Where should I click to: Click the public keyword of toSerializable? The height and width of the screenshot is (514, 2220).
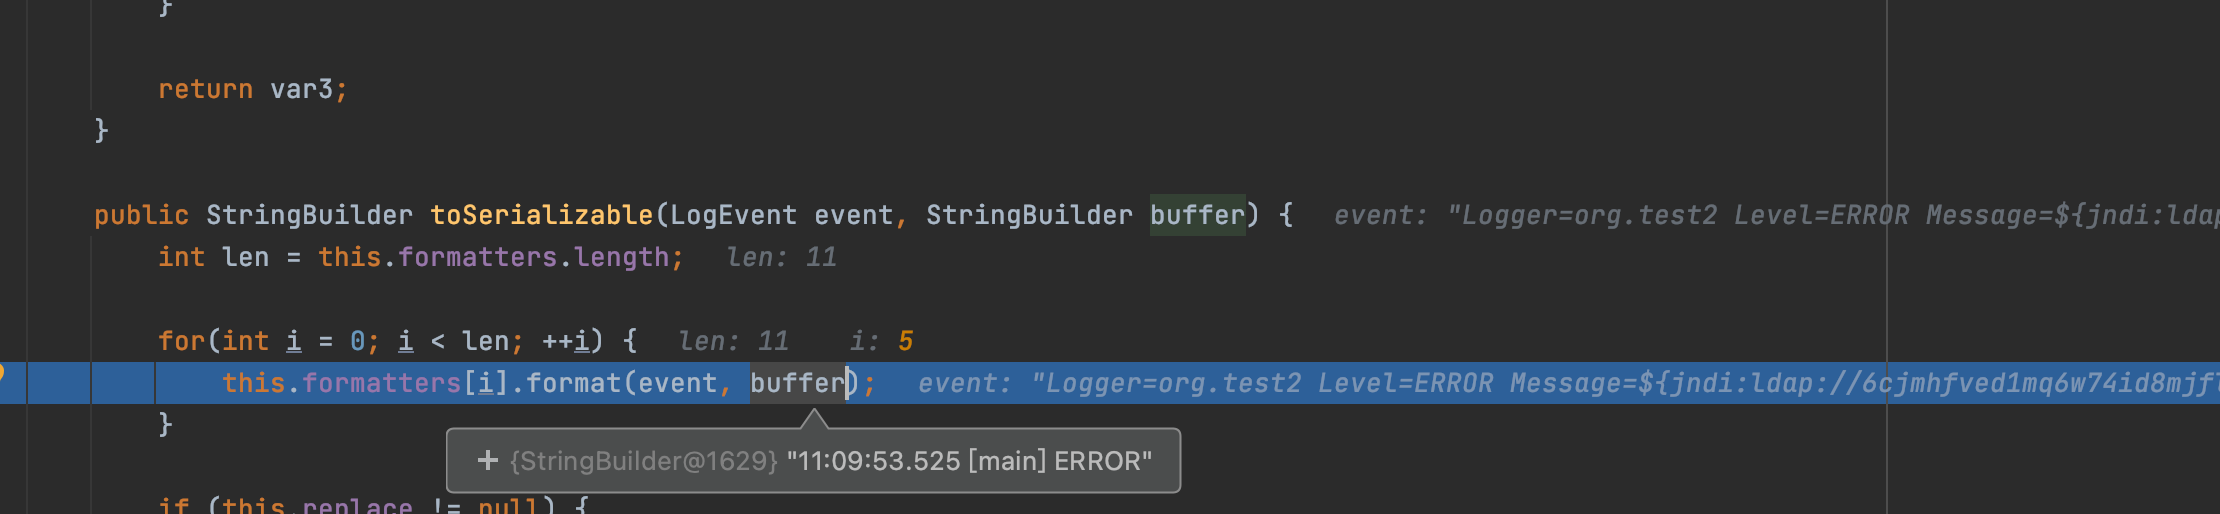141,215
